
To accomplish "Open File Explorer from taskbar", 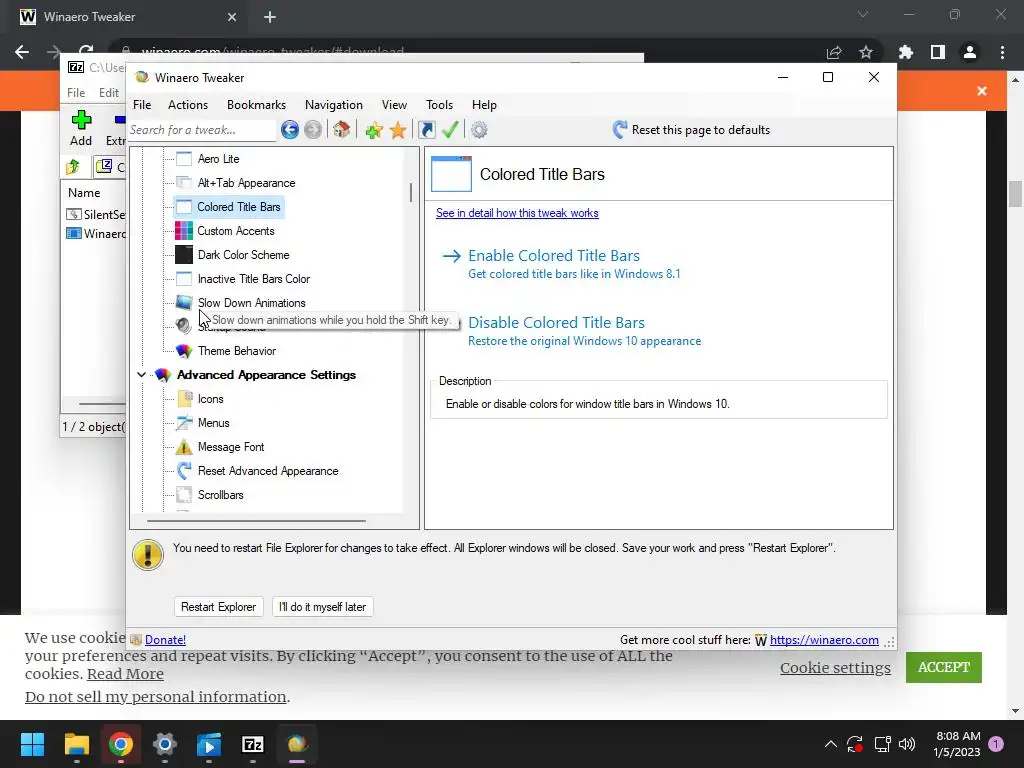I will (x=76, y=744).
